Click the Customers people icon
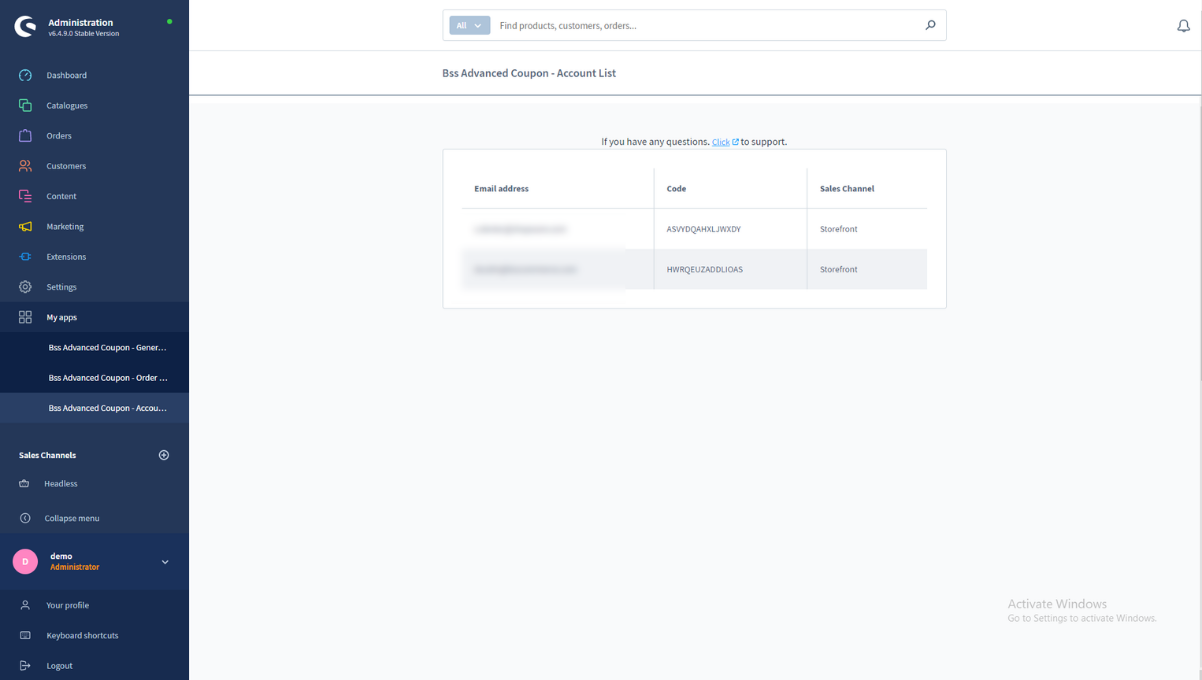 tap(25, 166)
